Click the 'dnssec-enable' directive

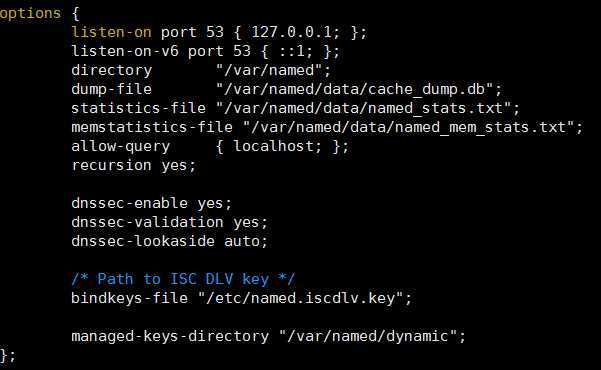pos(130,203)
